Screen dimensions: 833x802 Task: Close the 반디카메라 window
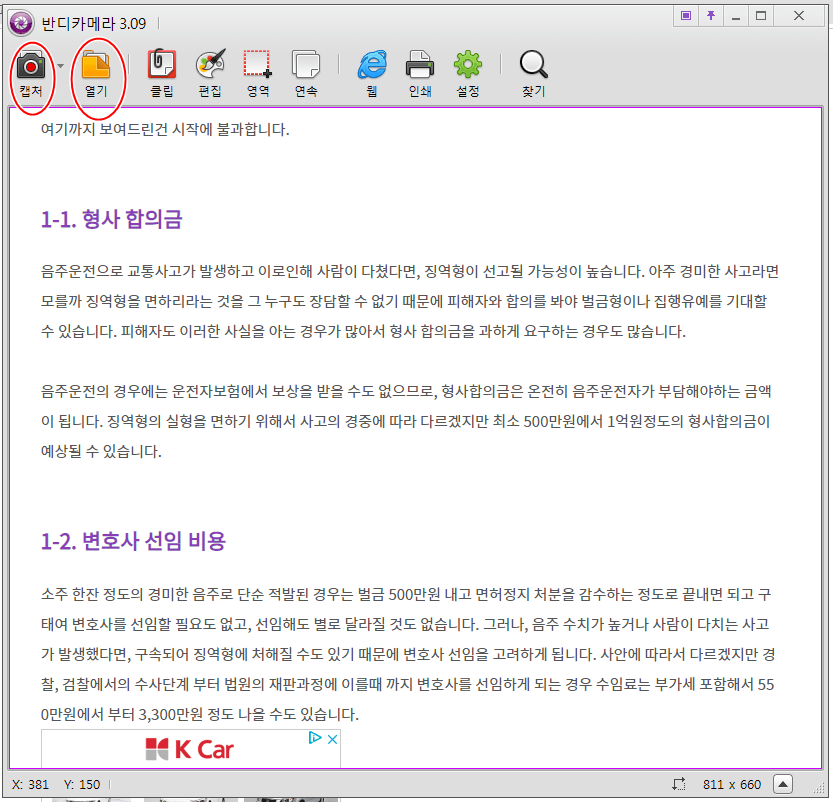798,16
